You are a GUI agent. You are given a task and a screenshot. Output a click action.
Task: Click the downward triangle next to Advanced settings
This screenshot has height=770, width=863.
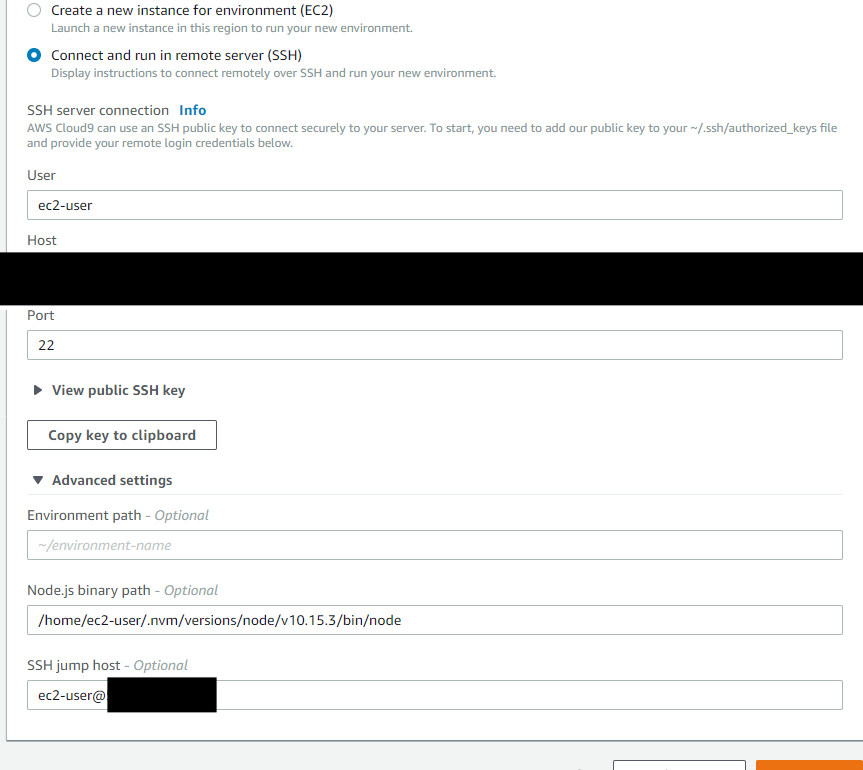click(x=37, y=480)
